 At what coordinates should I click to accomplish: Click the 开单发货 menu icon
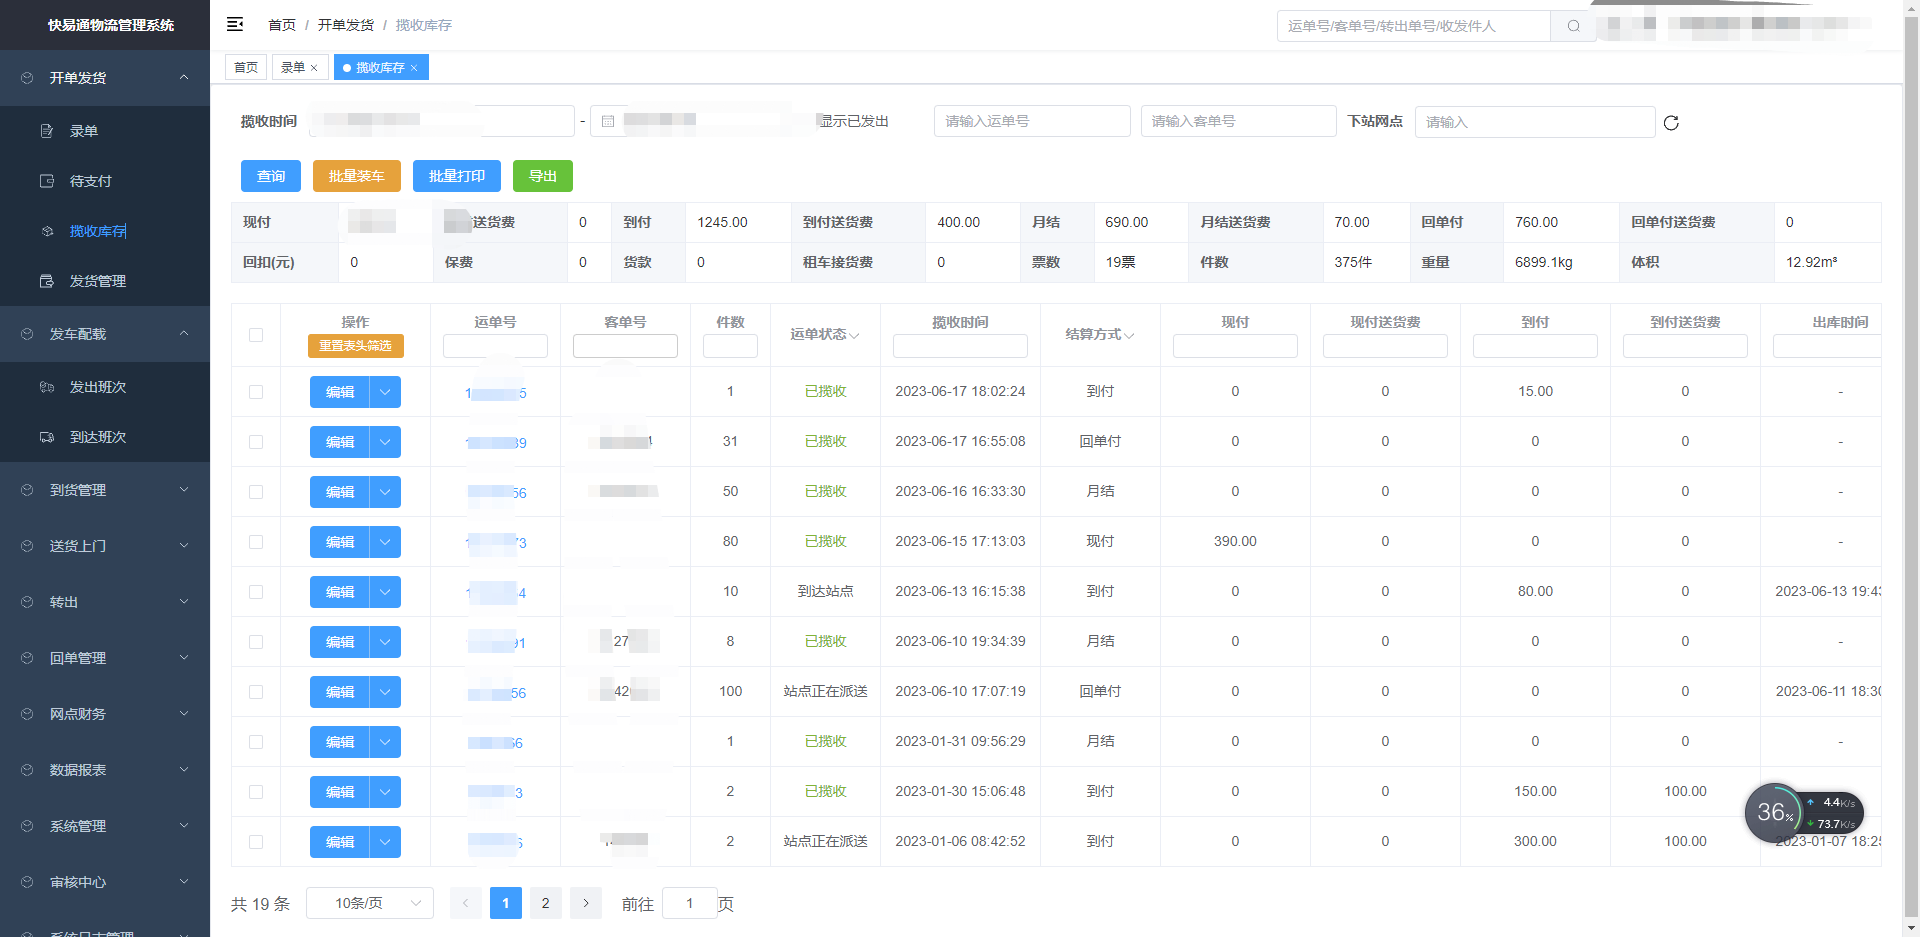click(x=27, y=78)
